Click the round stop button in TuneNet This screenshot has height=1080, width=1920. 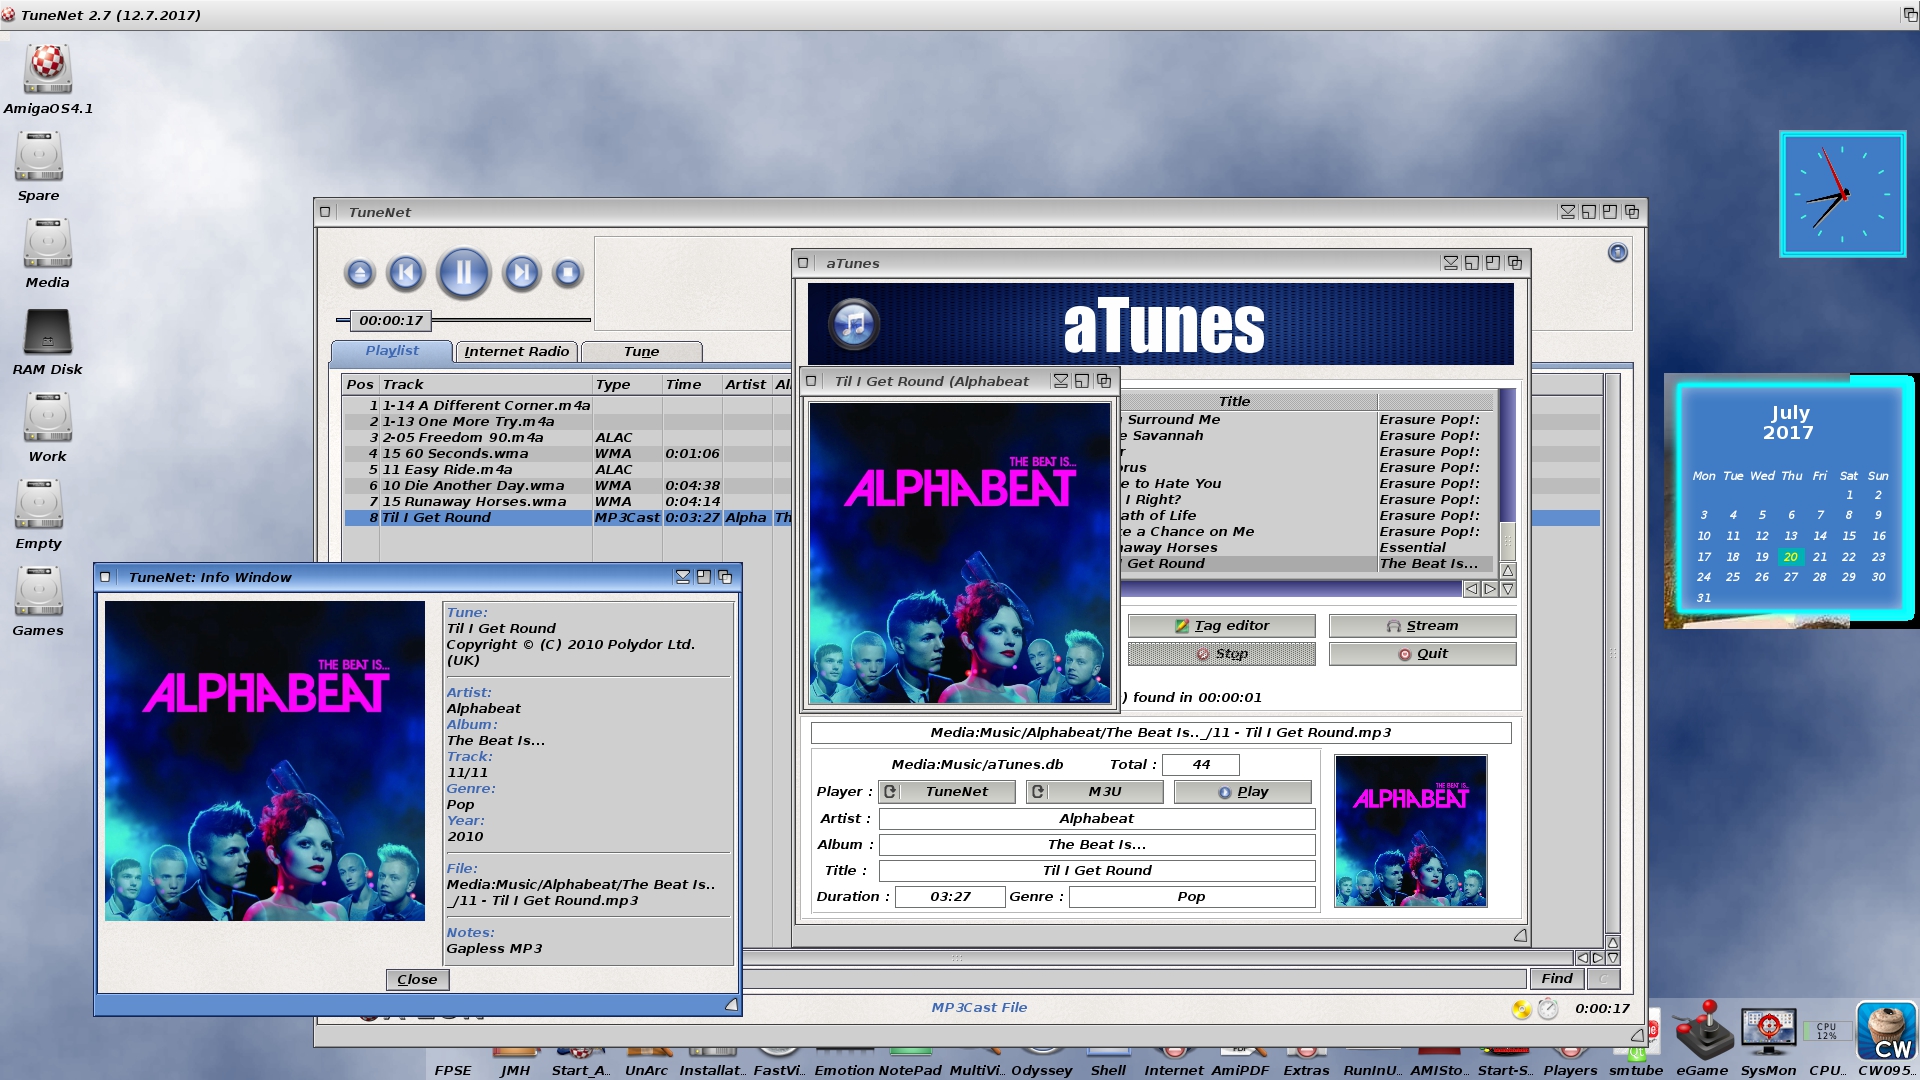(x=568, y=273)
